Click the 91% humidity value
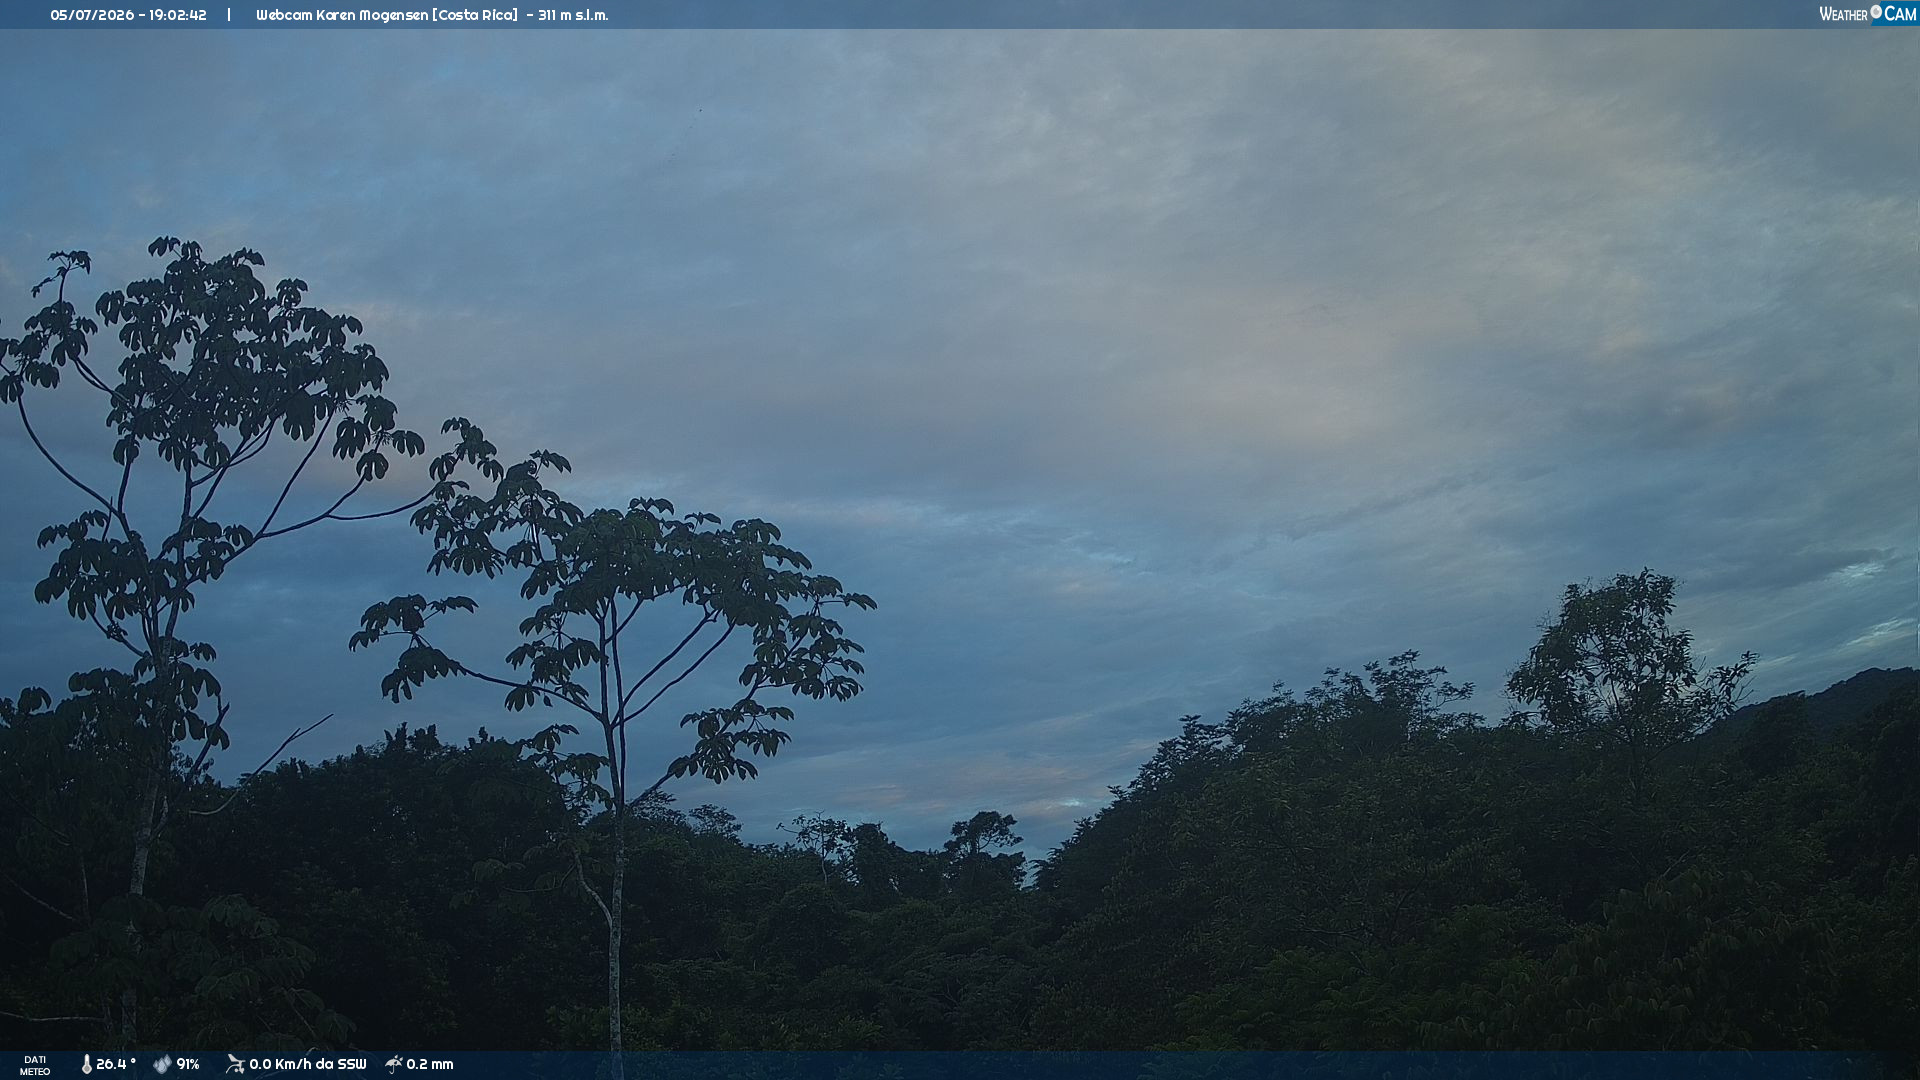The image size is (1920, 1080). tap(188, 1064)
